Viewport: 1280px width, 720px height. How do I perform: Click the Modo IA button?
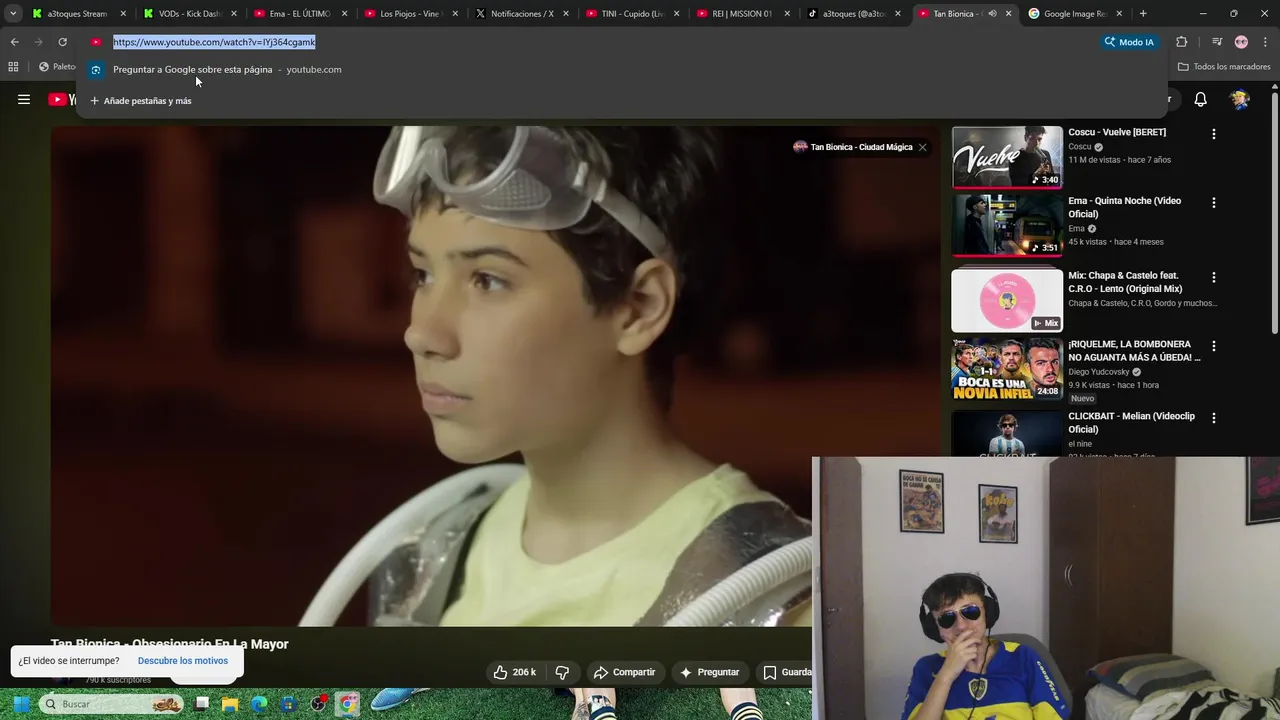1129,42
